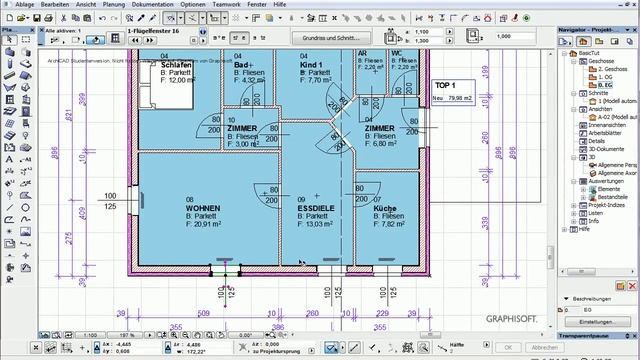
Task: Choose the Text tool marked with an A
Action: [x=9, y=159]
